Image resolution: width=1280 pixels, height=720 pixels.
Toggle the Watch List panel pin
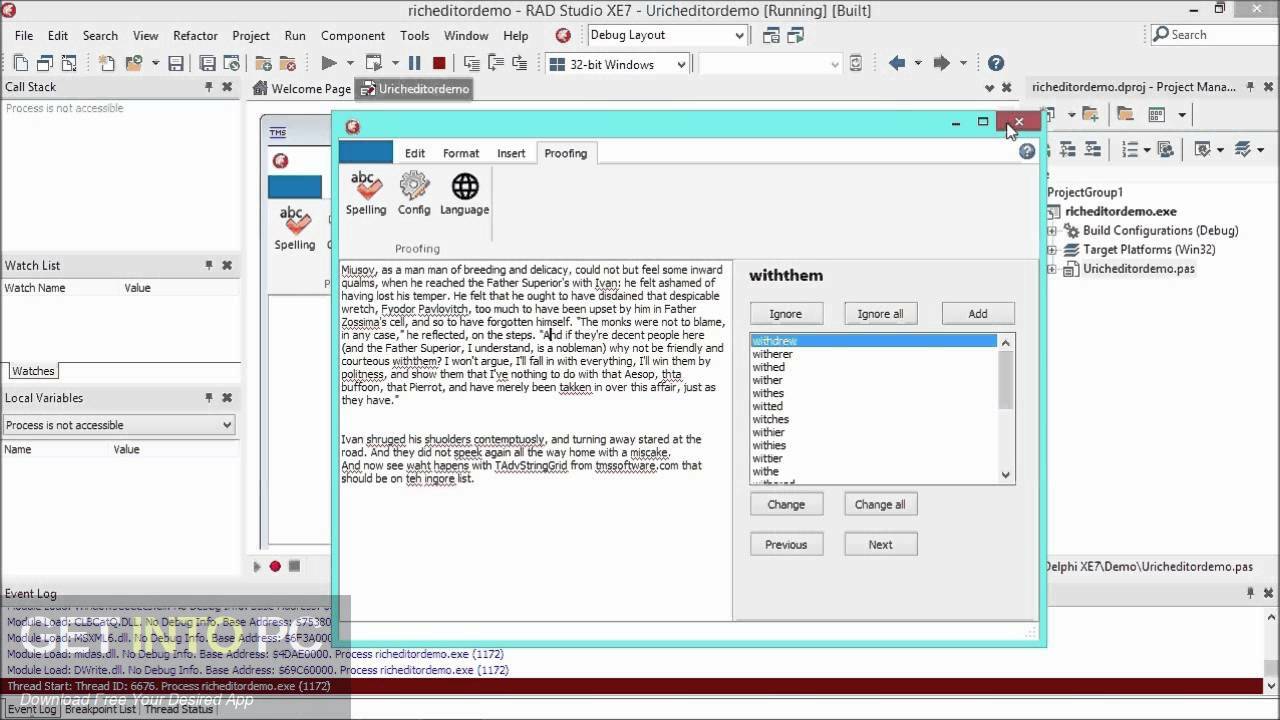point(209,265)
